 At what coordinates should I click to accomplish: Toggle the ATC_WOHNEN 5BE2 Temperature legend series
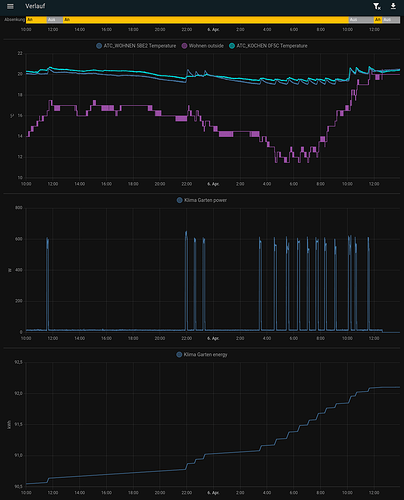point(136,46)
